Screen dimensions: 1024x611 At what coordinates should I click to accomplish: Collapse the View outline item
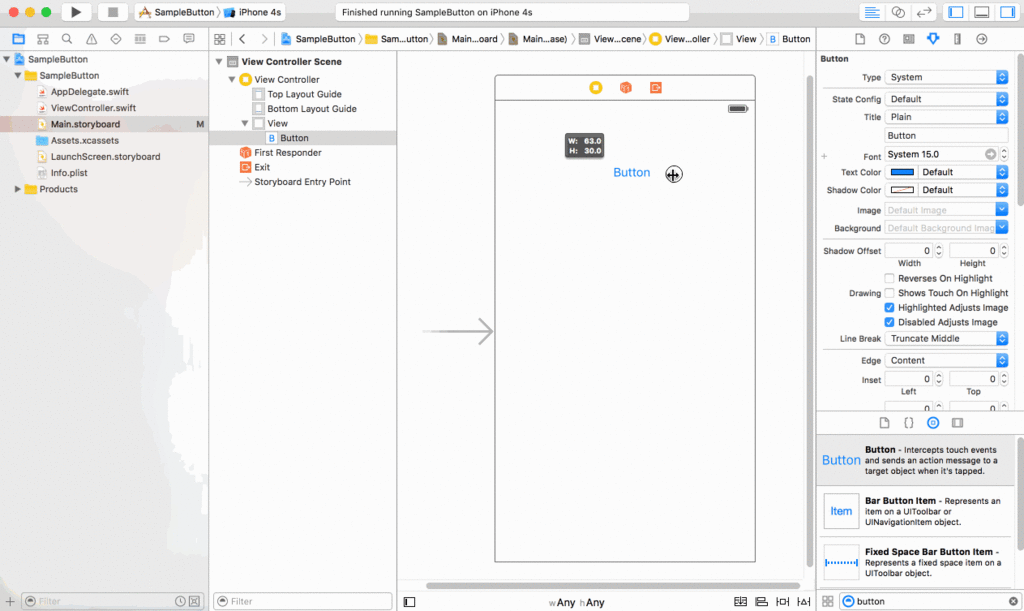(244, 123)
